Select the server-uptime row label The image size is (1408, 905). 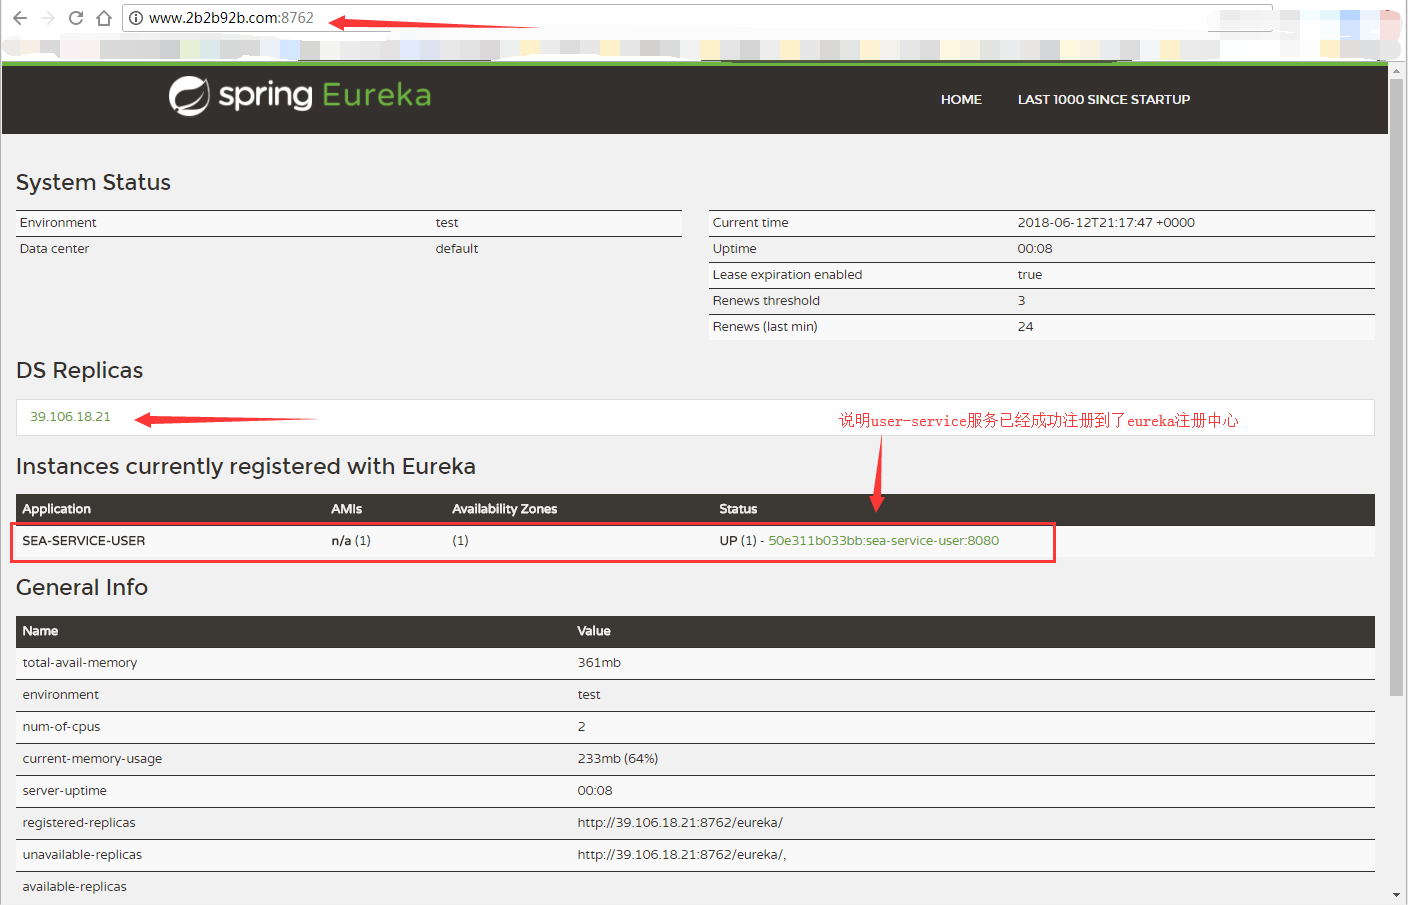click(x=64, y=791)
